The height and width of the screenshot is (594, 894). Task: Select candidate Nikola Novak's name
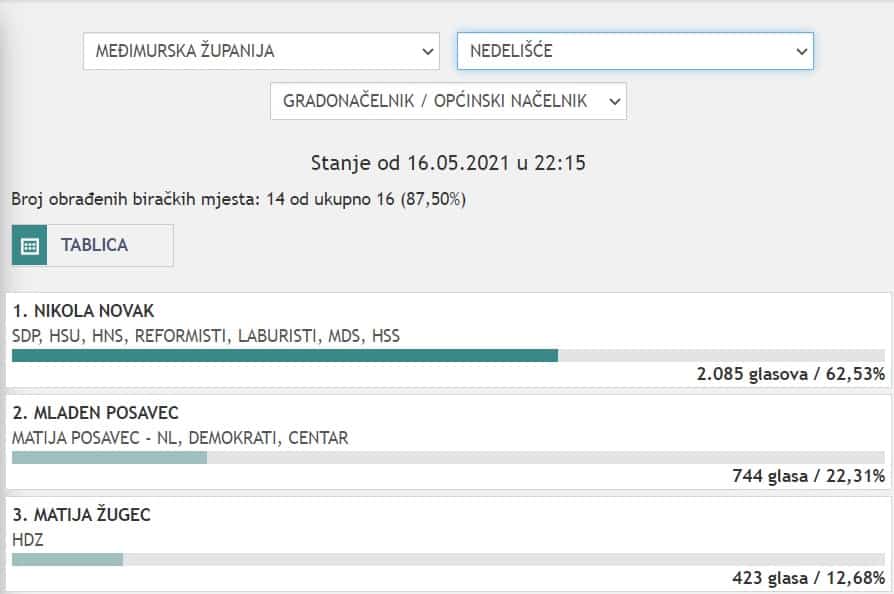point(84,311)
